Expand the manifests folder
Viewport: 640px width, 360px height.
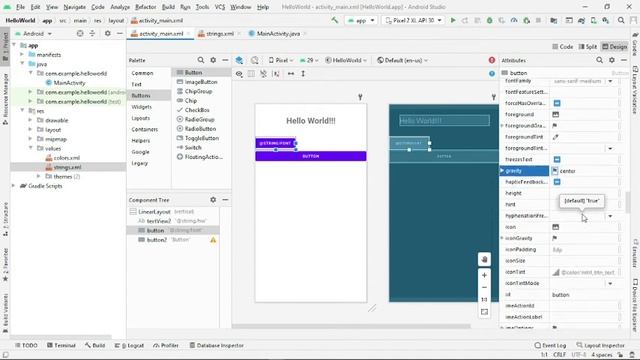click(22, 55)
